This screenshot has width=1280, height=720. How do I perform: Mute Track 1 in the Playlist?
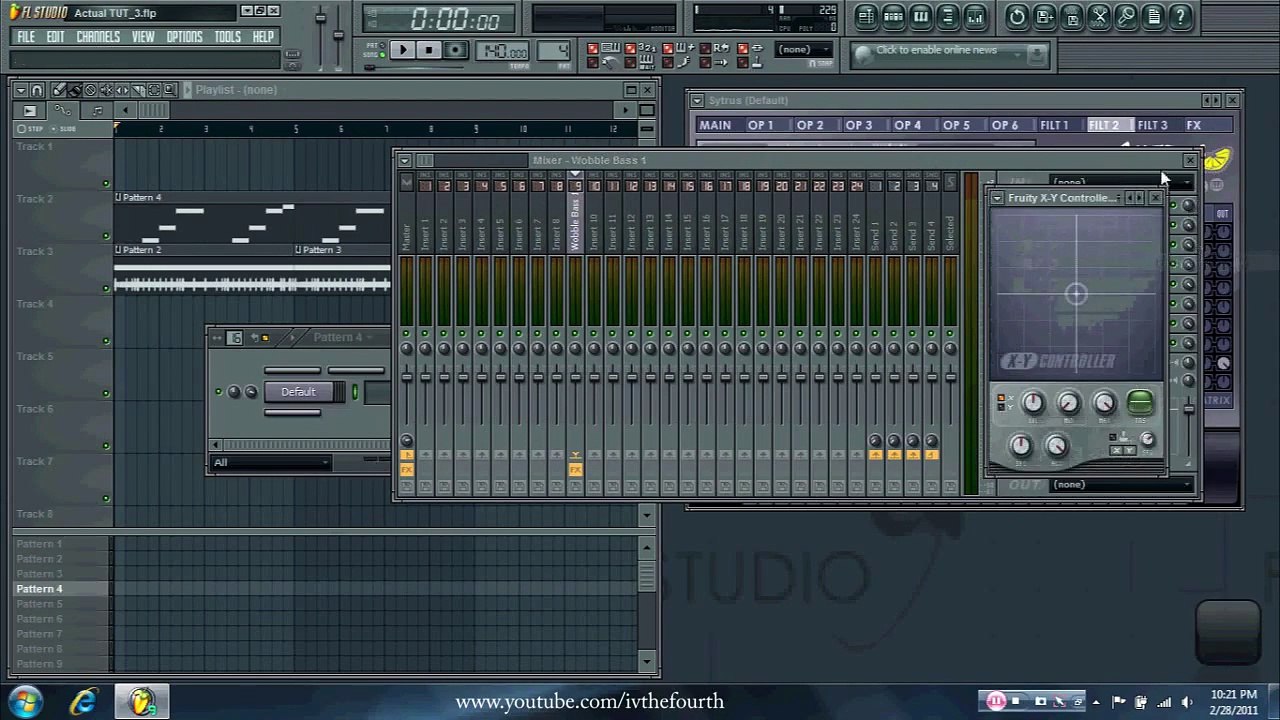(106, 184)
